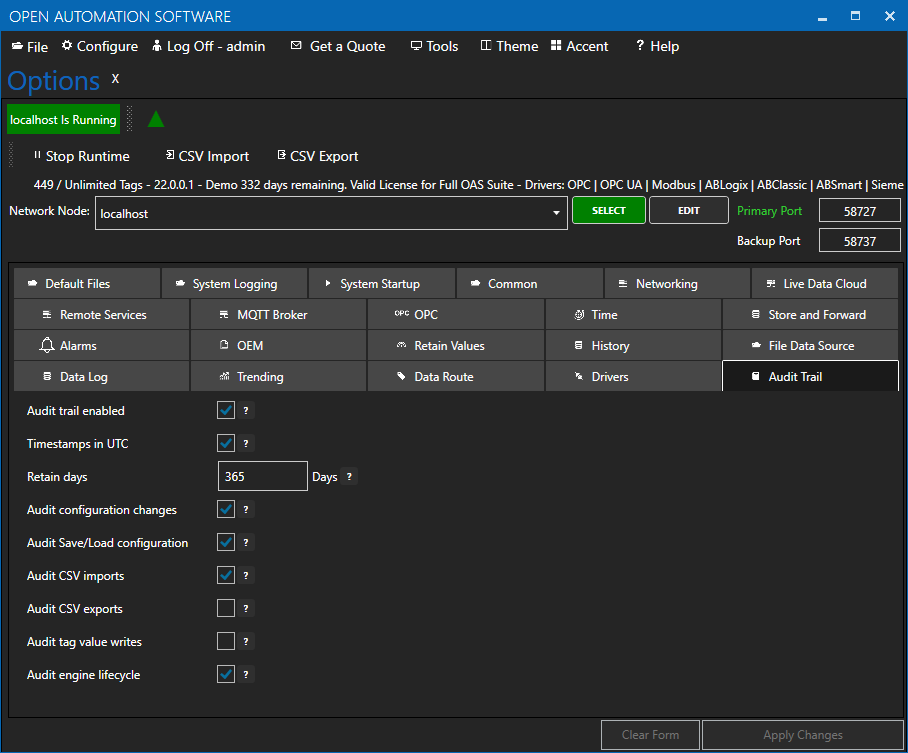Image resolution: width=908 pixels, height=753 pixels.
Task: Click the System Startup play icon
Action: coord(328,284)
